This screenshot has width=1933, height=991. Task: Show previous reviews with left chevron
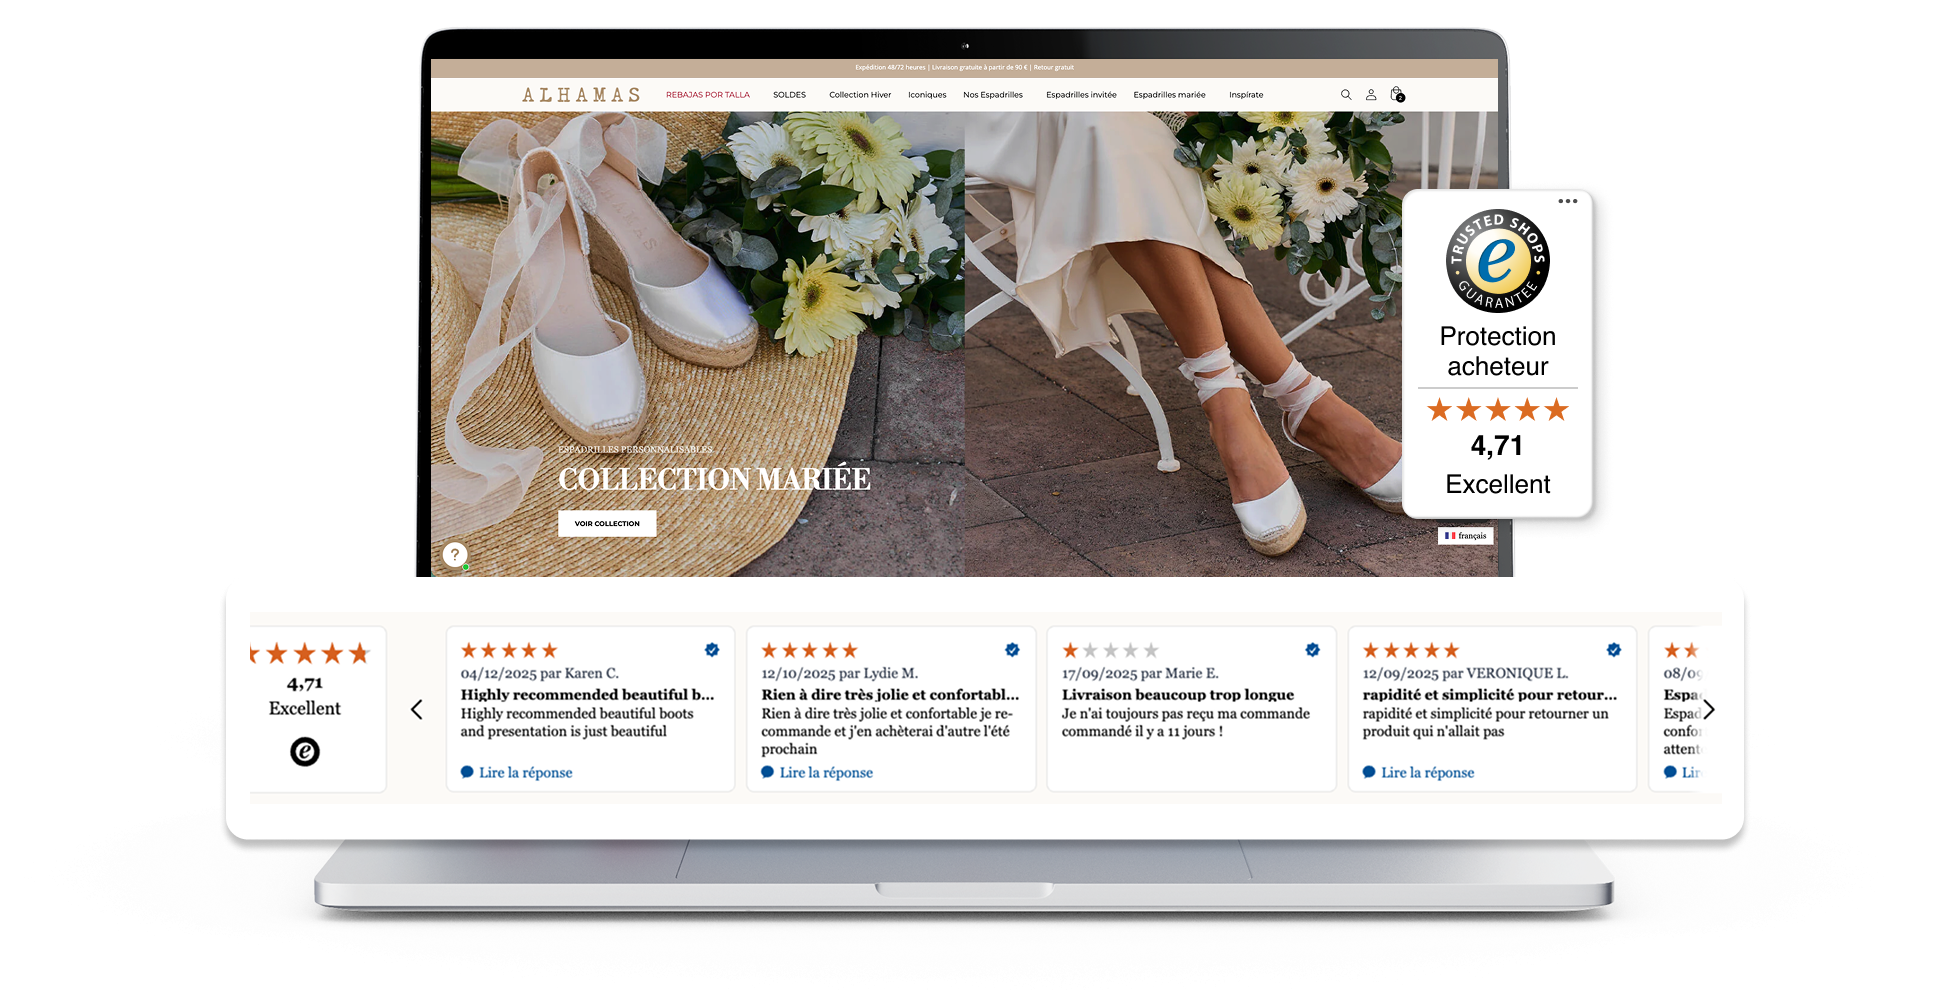click(x=417, y=710)
